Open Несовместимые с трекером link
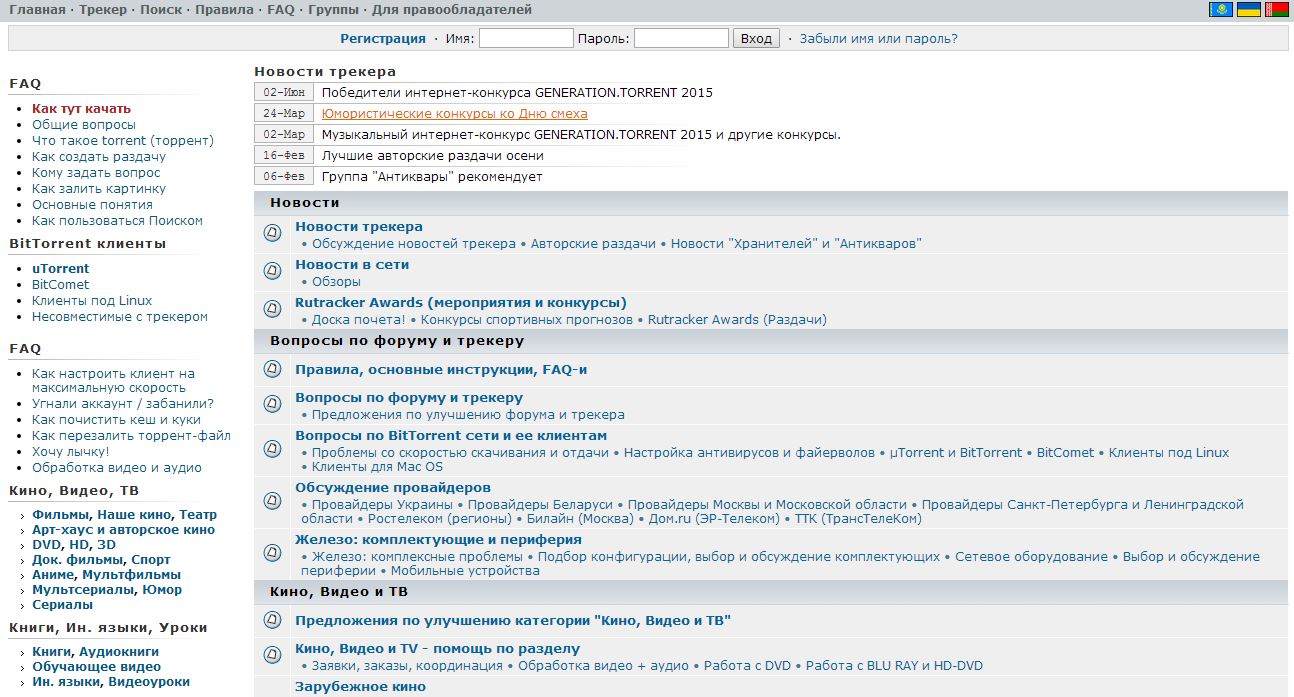The width and height of the screenshot is (1294, 697). pos(120,316)
